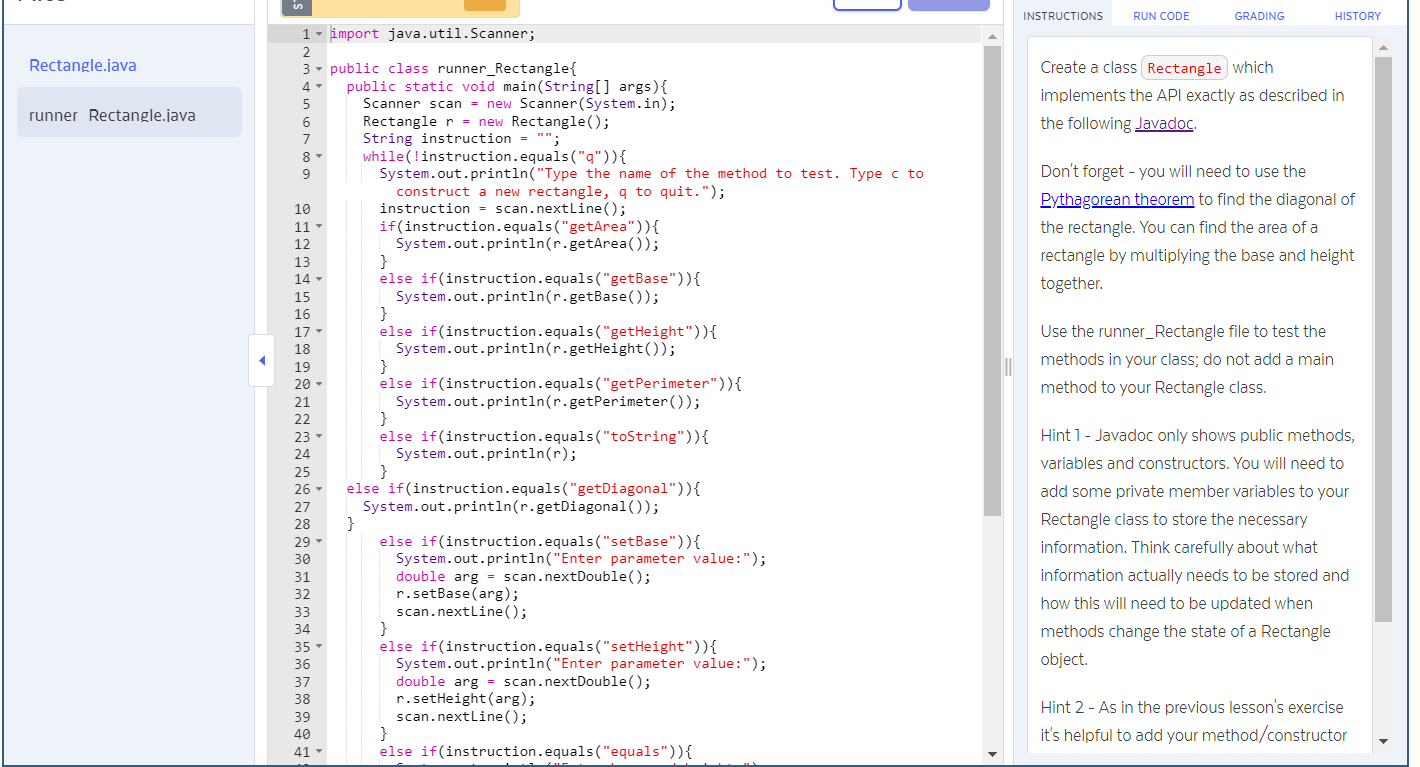
Task: Collapse the setBase else-if at line 29
Action: pos(318,541)
